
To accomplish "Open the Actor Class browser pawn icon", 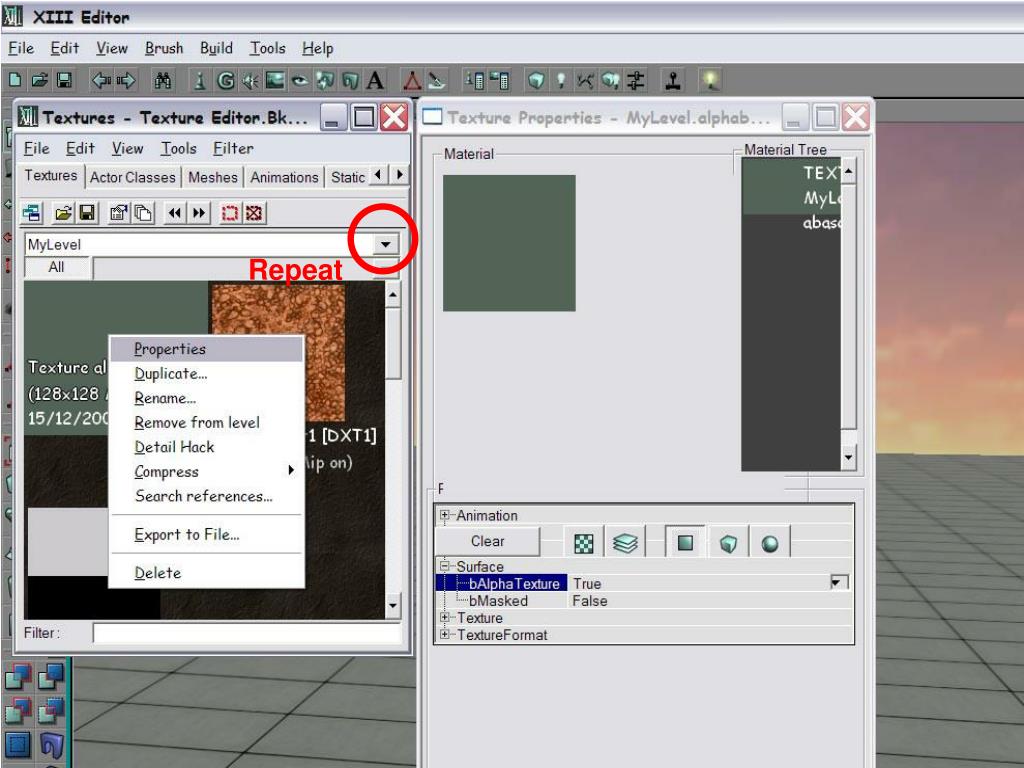I will coord(200,80).
